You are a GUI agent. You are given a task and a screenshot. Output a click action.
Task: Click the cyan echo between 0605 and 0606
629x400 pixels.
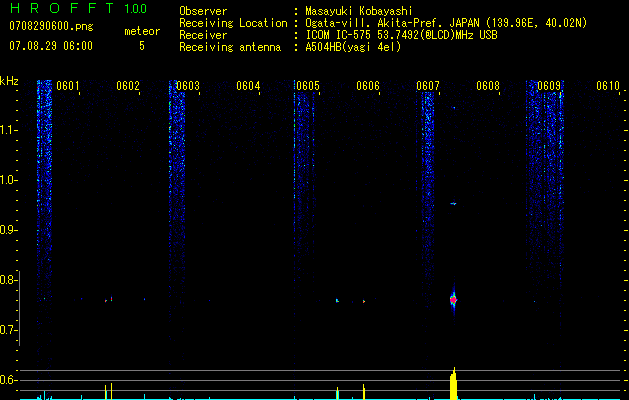coord(337,300)
